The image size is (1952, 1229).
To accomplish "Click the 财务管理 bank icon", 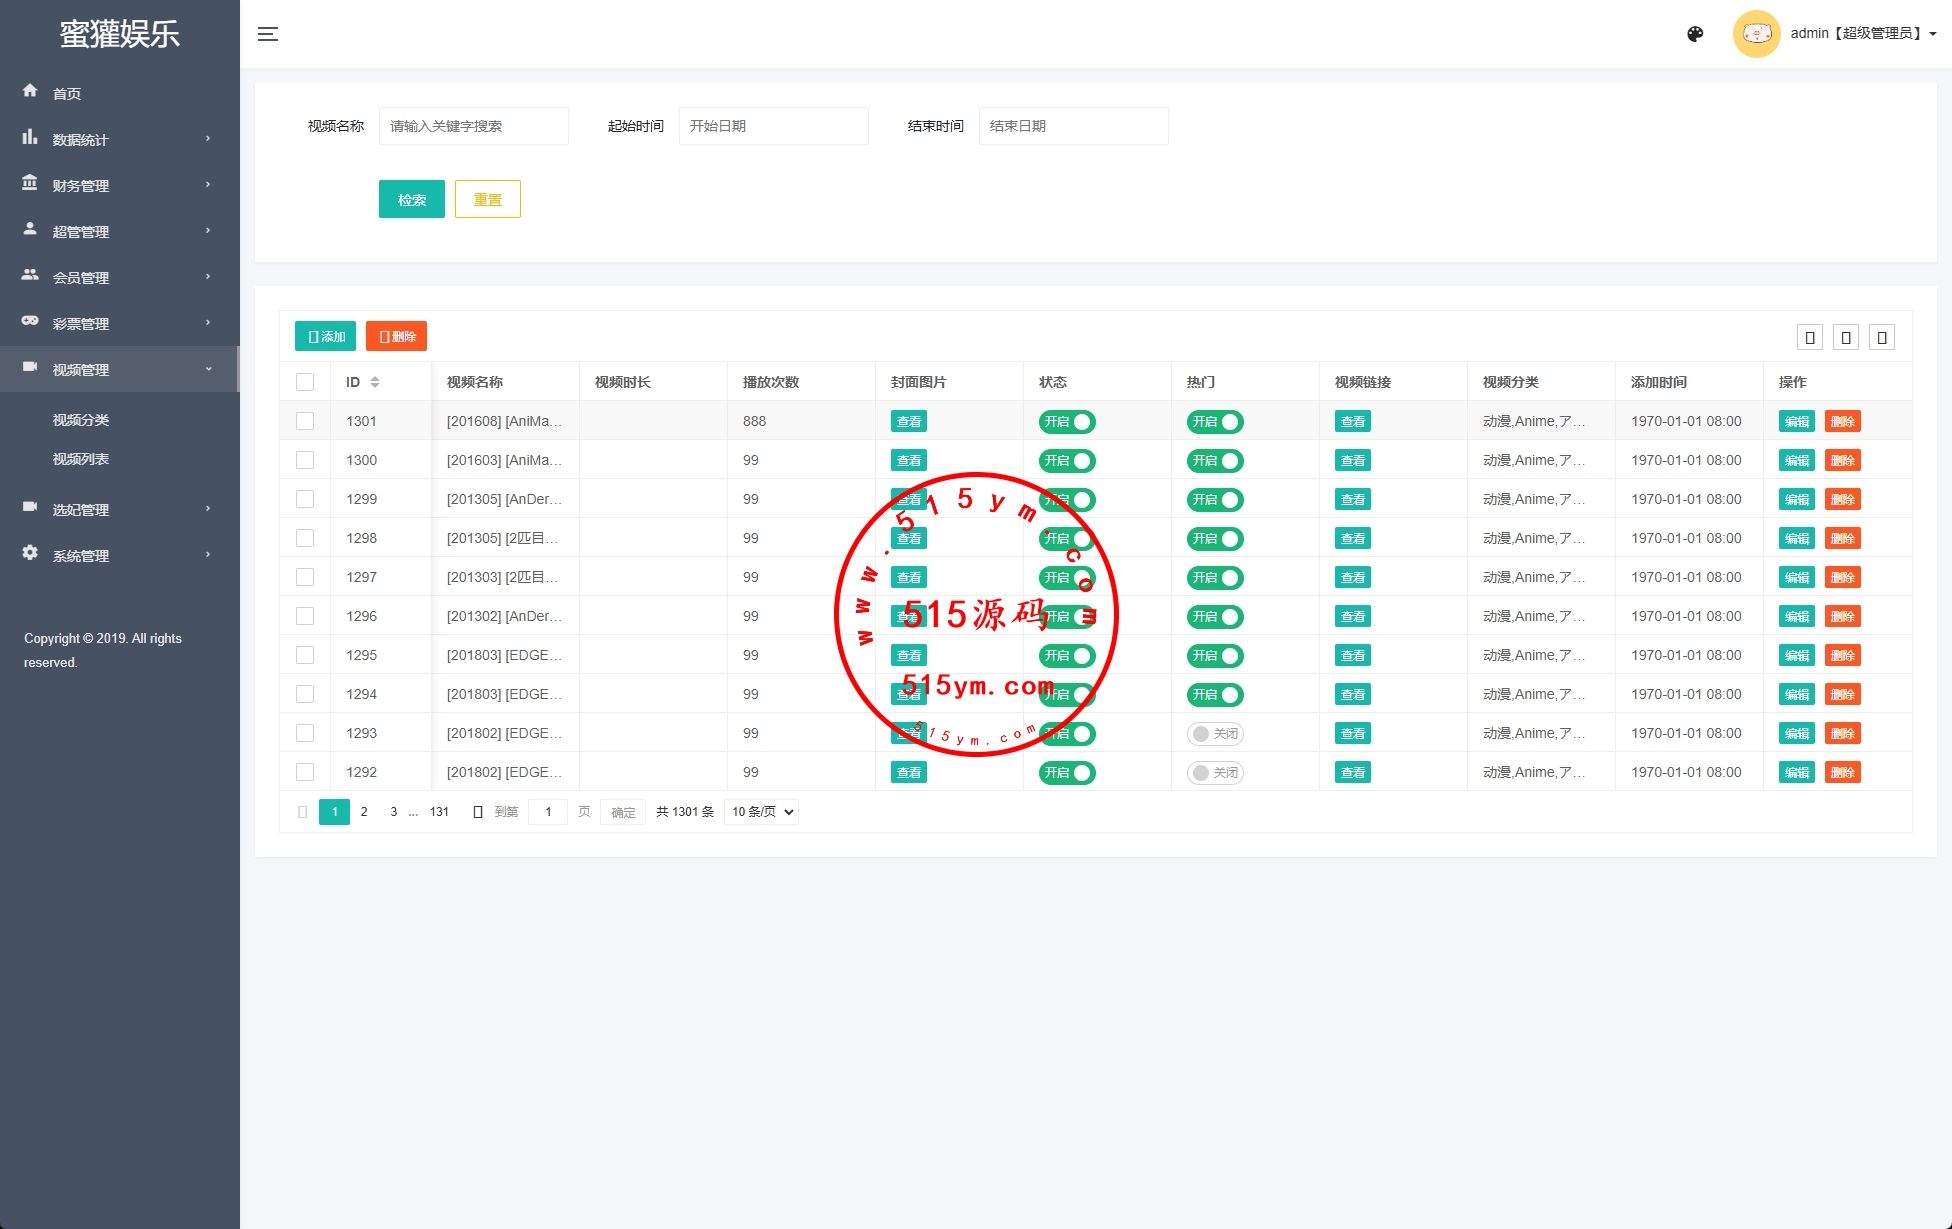I will 30,183.
